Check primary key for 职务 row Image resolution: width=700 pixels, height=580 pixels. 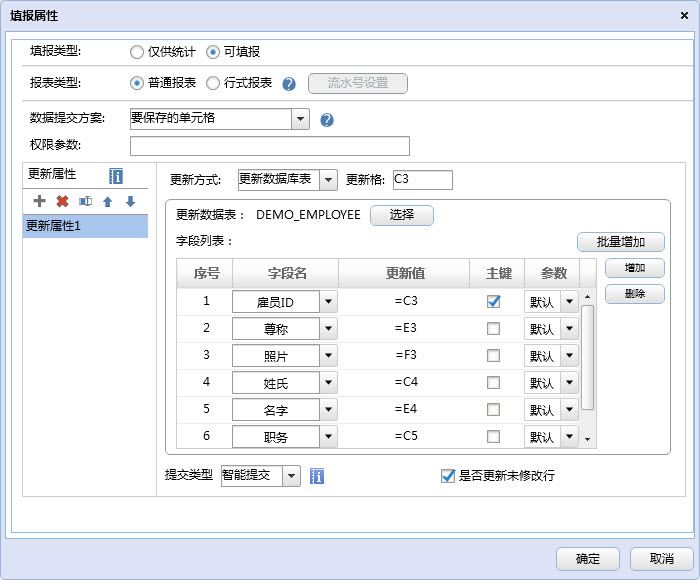tap(493, 436)
